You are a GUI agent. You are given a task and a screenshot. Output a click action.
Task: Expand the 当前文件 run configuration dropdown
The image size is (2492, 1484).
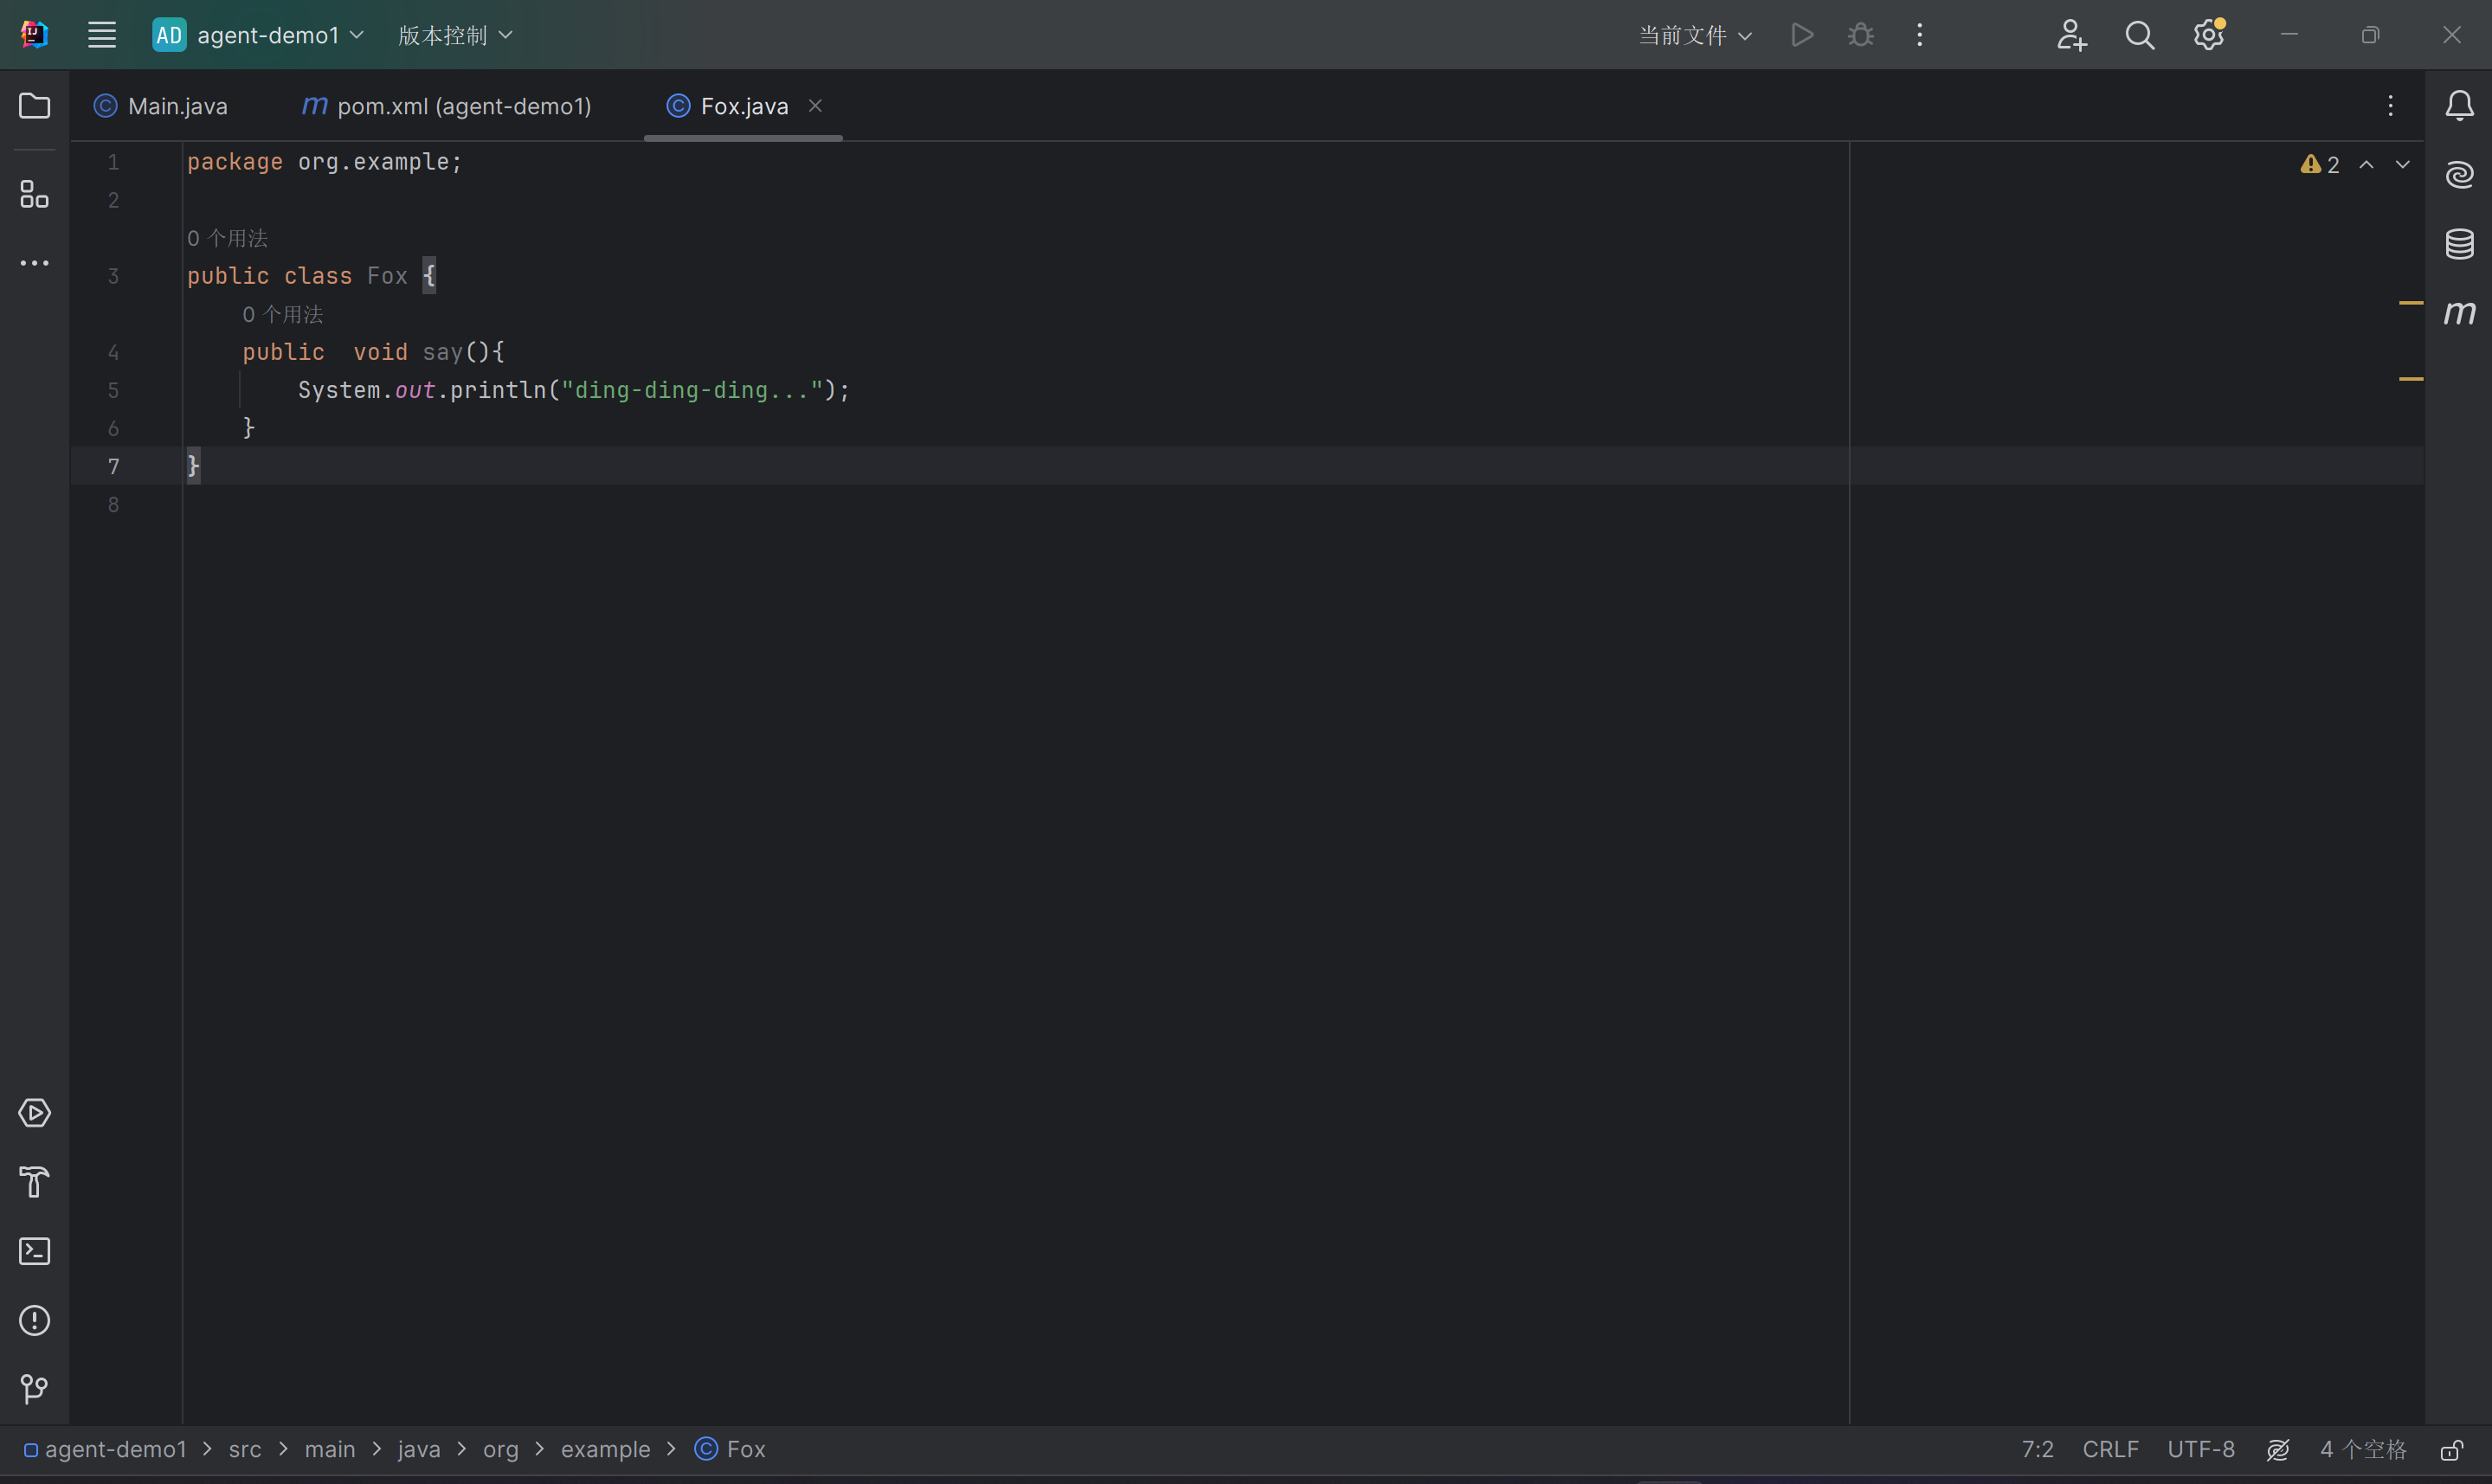[x=1695, y=35]
